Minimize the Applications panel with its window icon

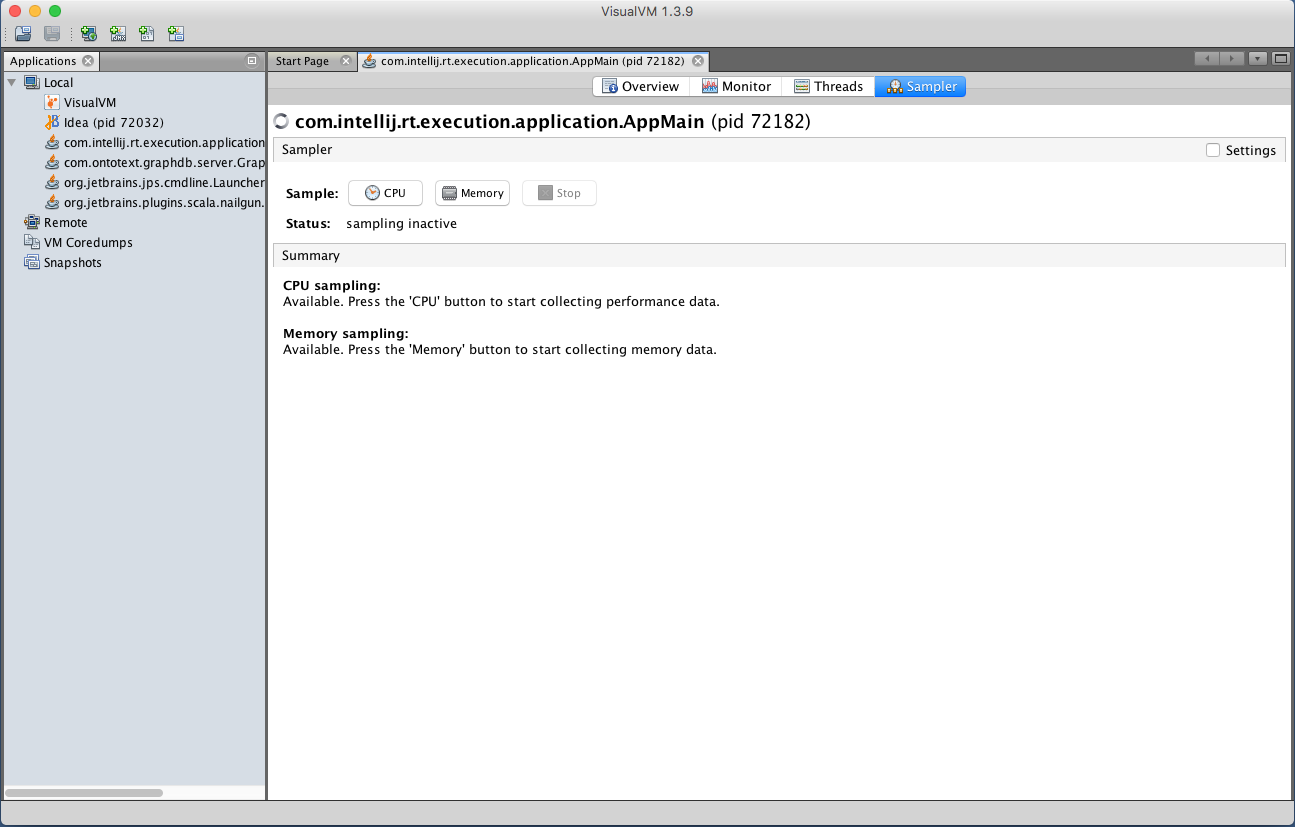click(x=252, y=61)
